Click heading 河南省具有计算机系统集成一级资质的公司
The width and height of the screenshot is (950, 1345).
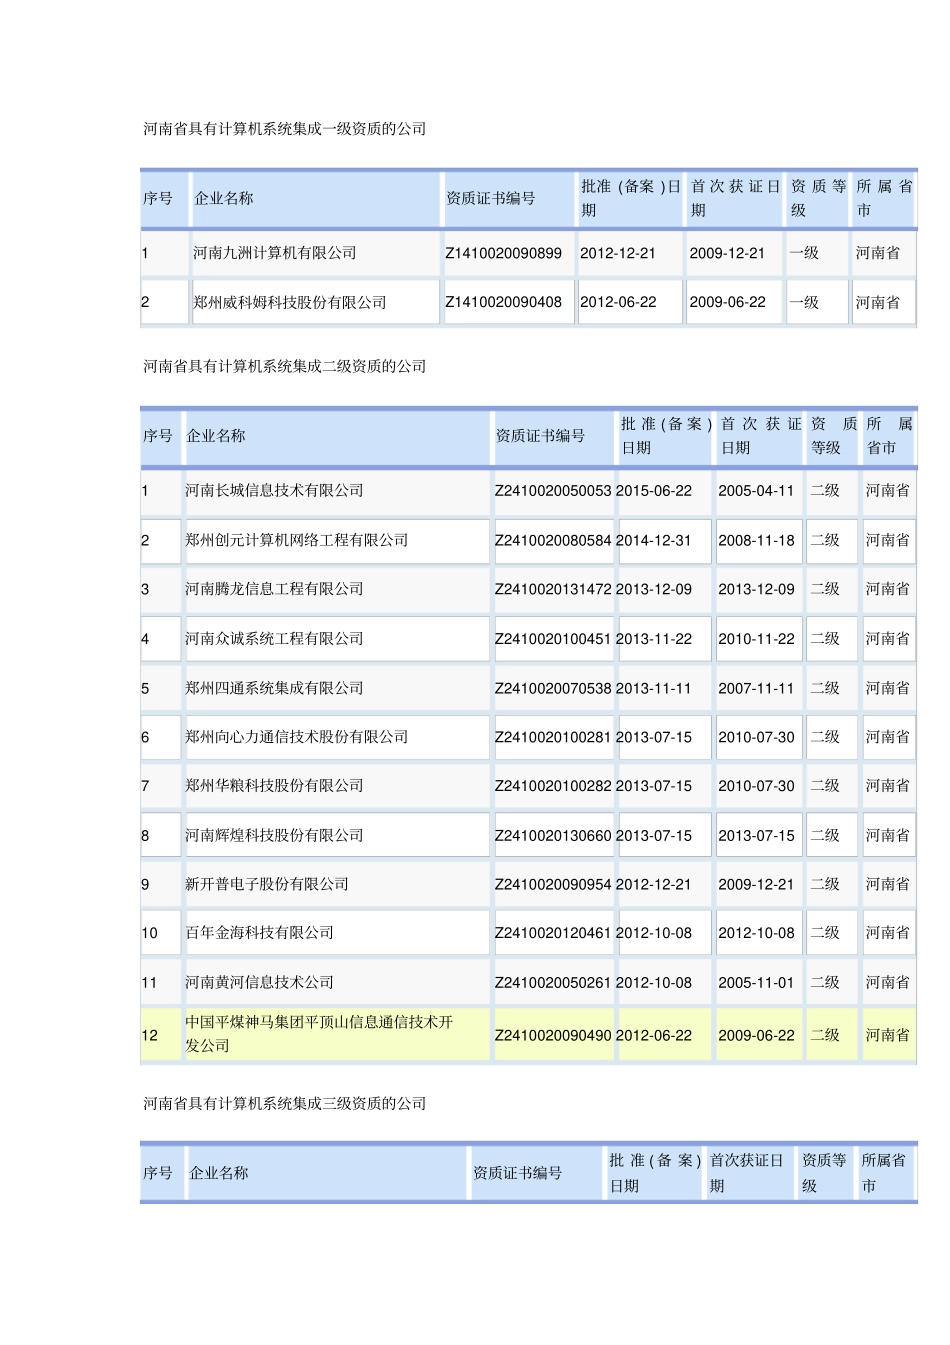click(285, 129)
